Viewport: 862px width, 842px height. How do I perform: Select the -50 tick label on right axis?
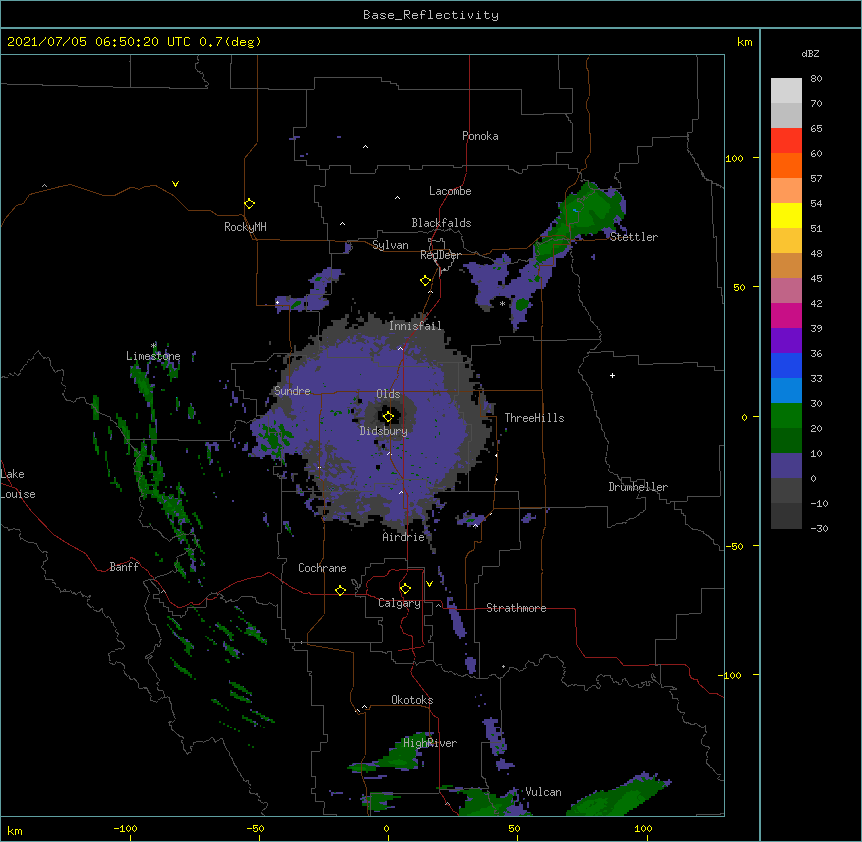tap(734, 546)
